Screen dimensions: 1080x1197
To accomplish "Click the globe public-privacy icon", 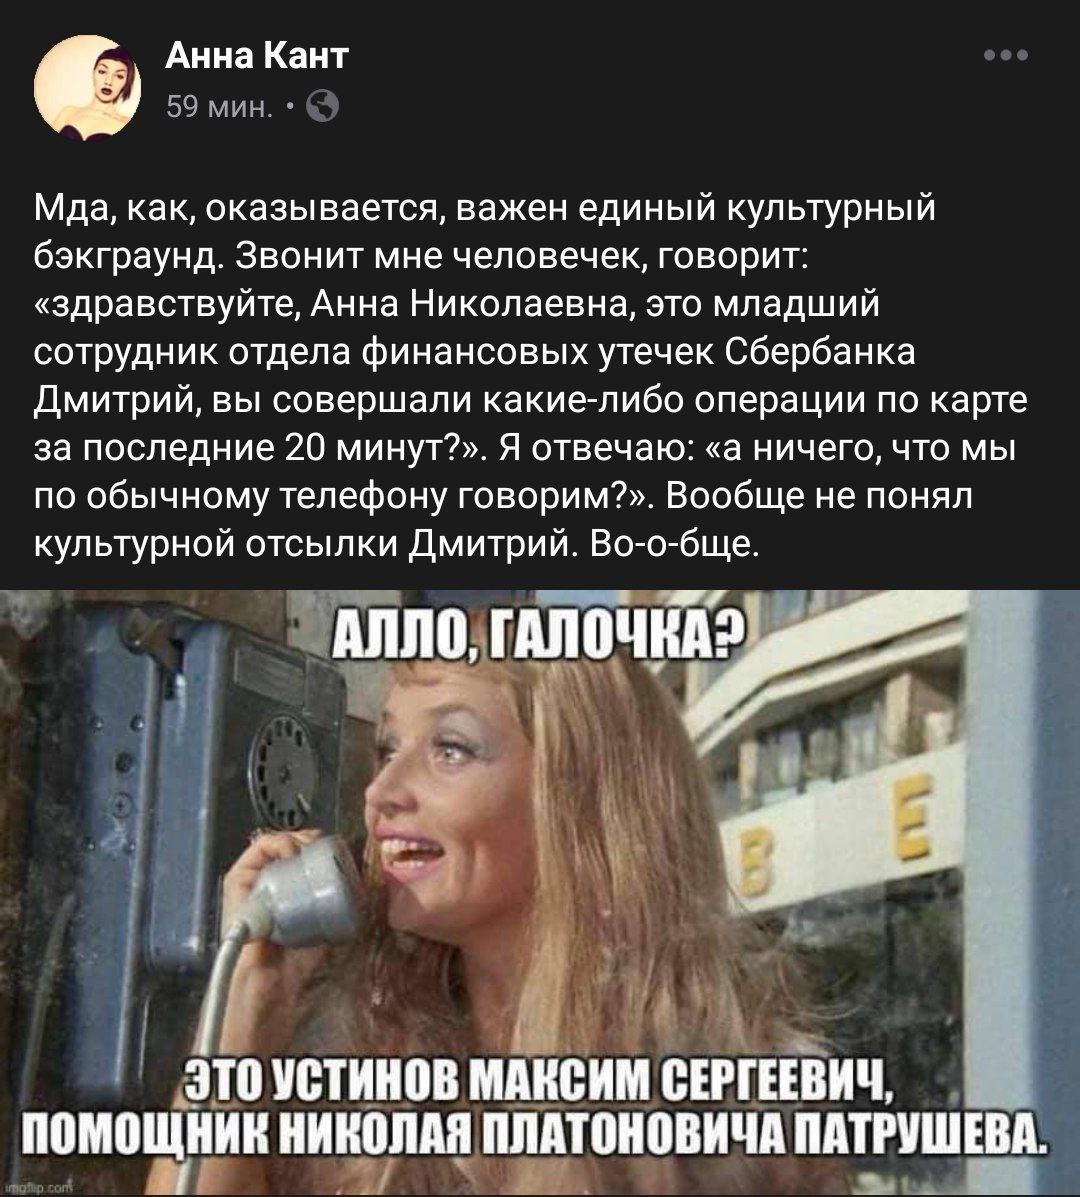I will (322, 107).
